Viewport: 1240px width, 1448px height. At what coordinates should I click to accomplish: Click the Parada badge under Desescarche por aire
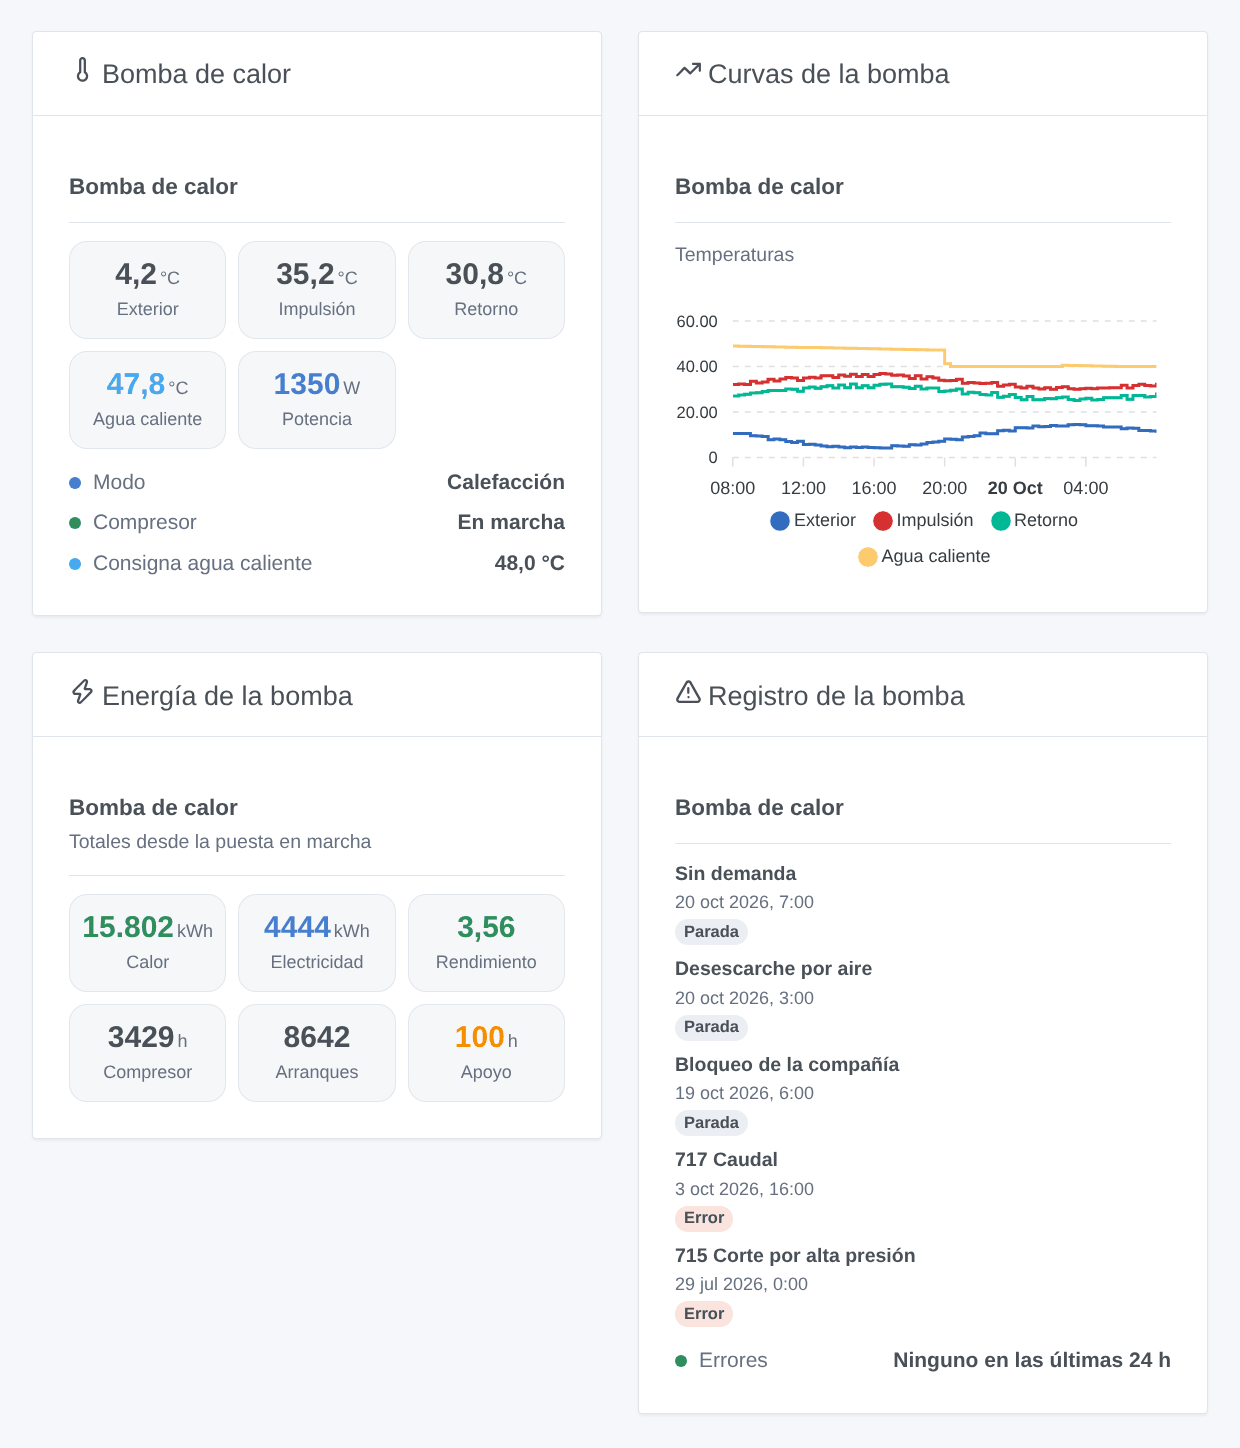click(x=711, y=1027)
